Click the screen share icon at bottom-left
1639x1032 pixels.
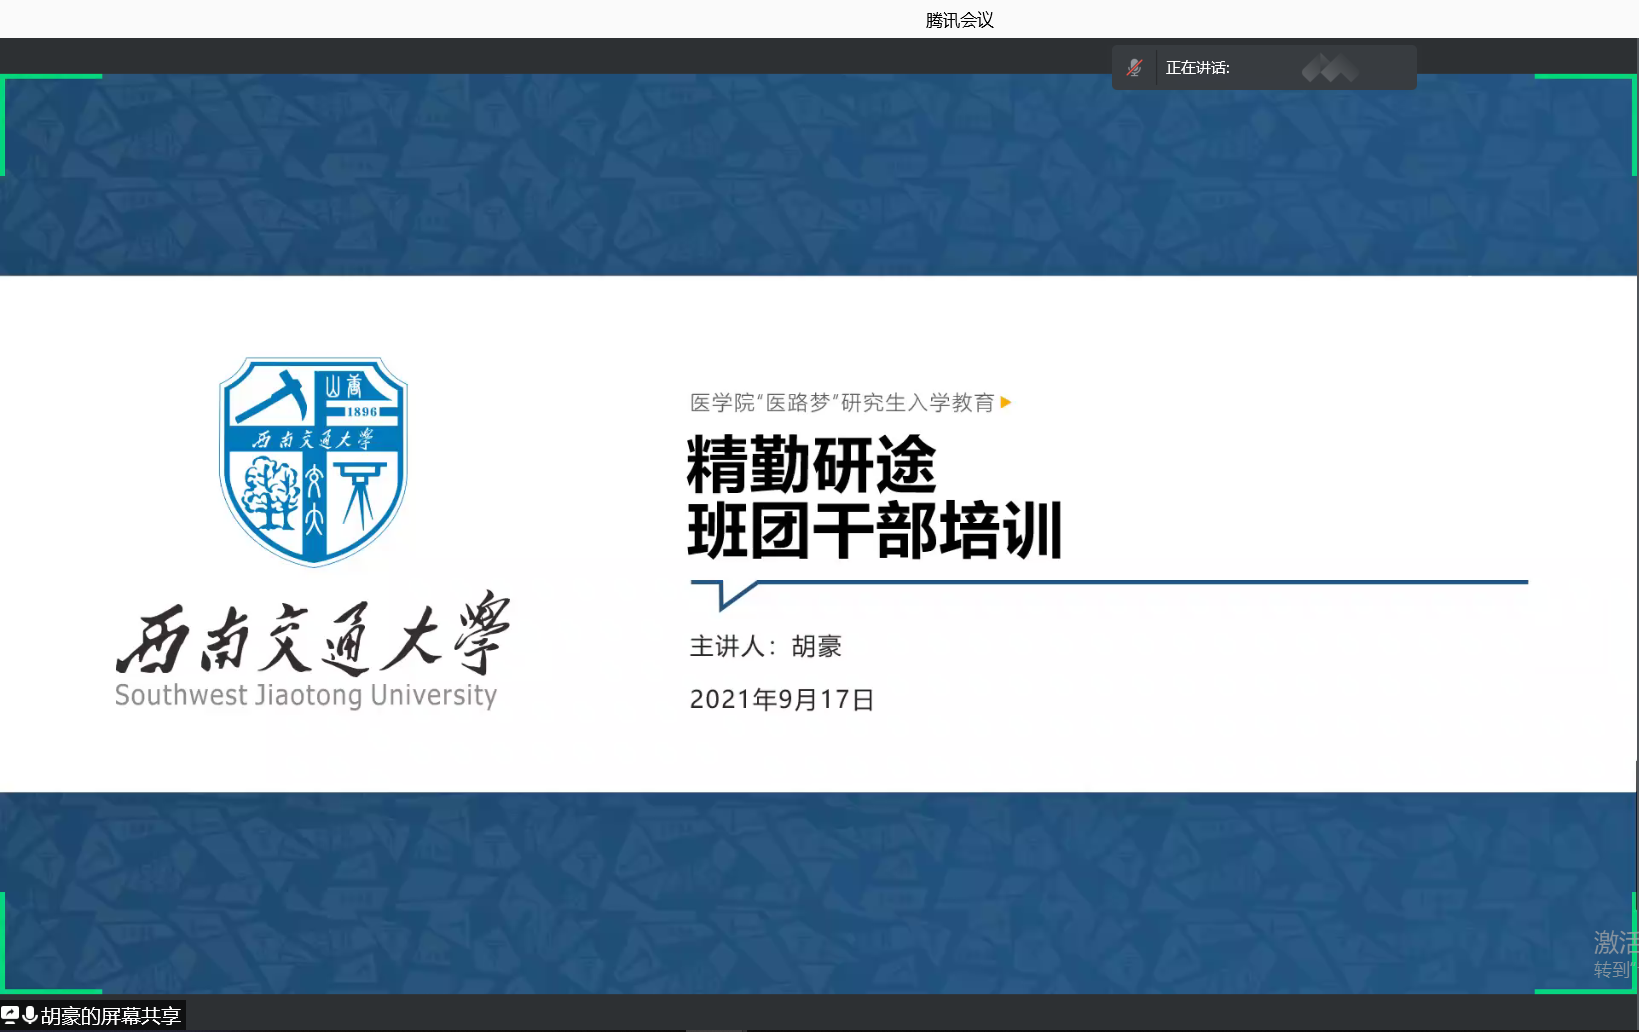point(10,1015)
